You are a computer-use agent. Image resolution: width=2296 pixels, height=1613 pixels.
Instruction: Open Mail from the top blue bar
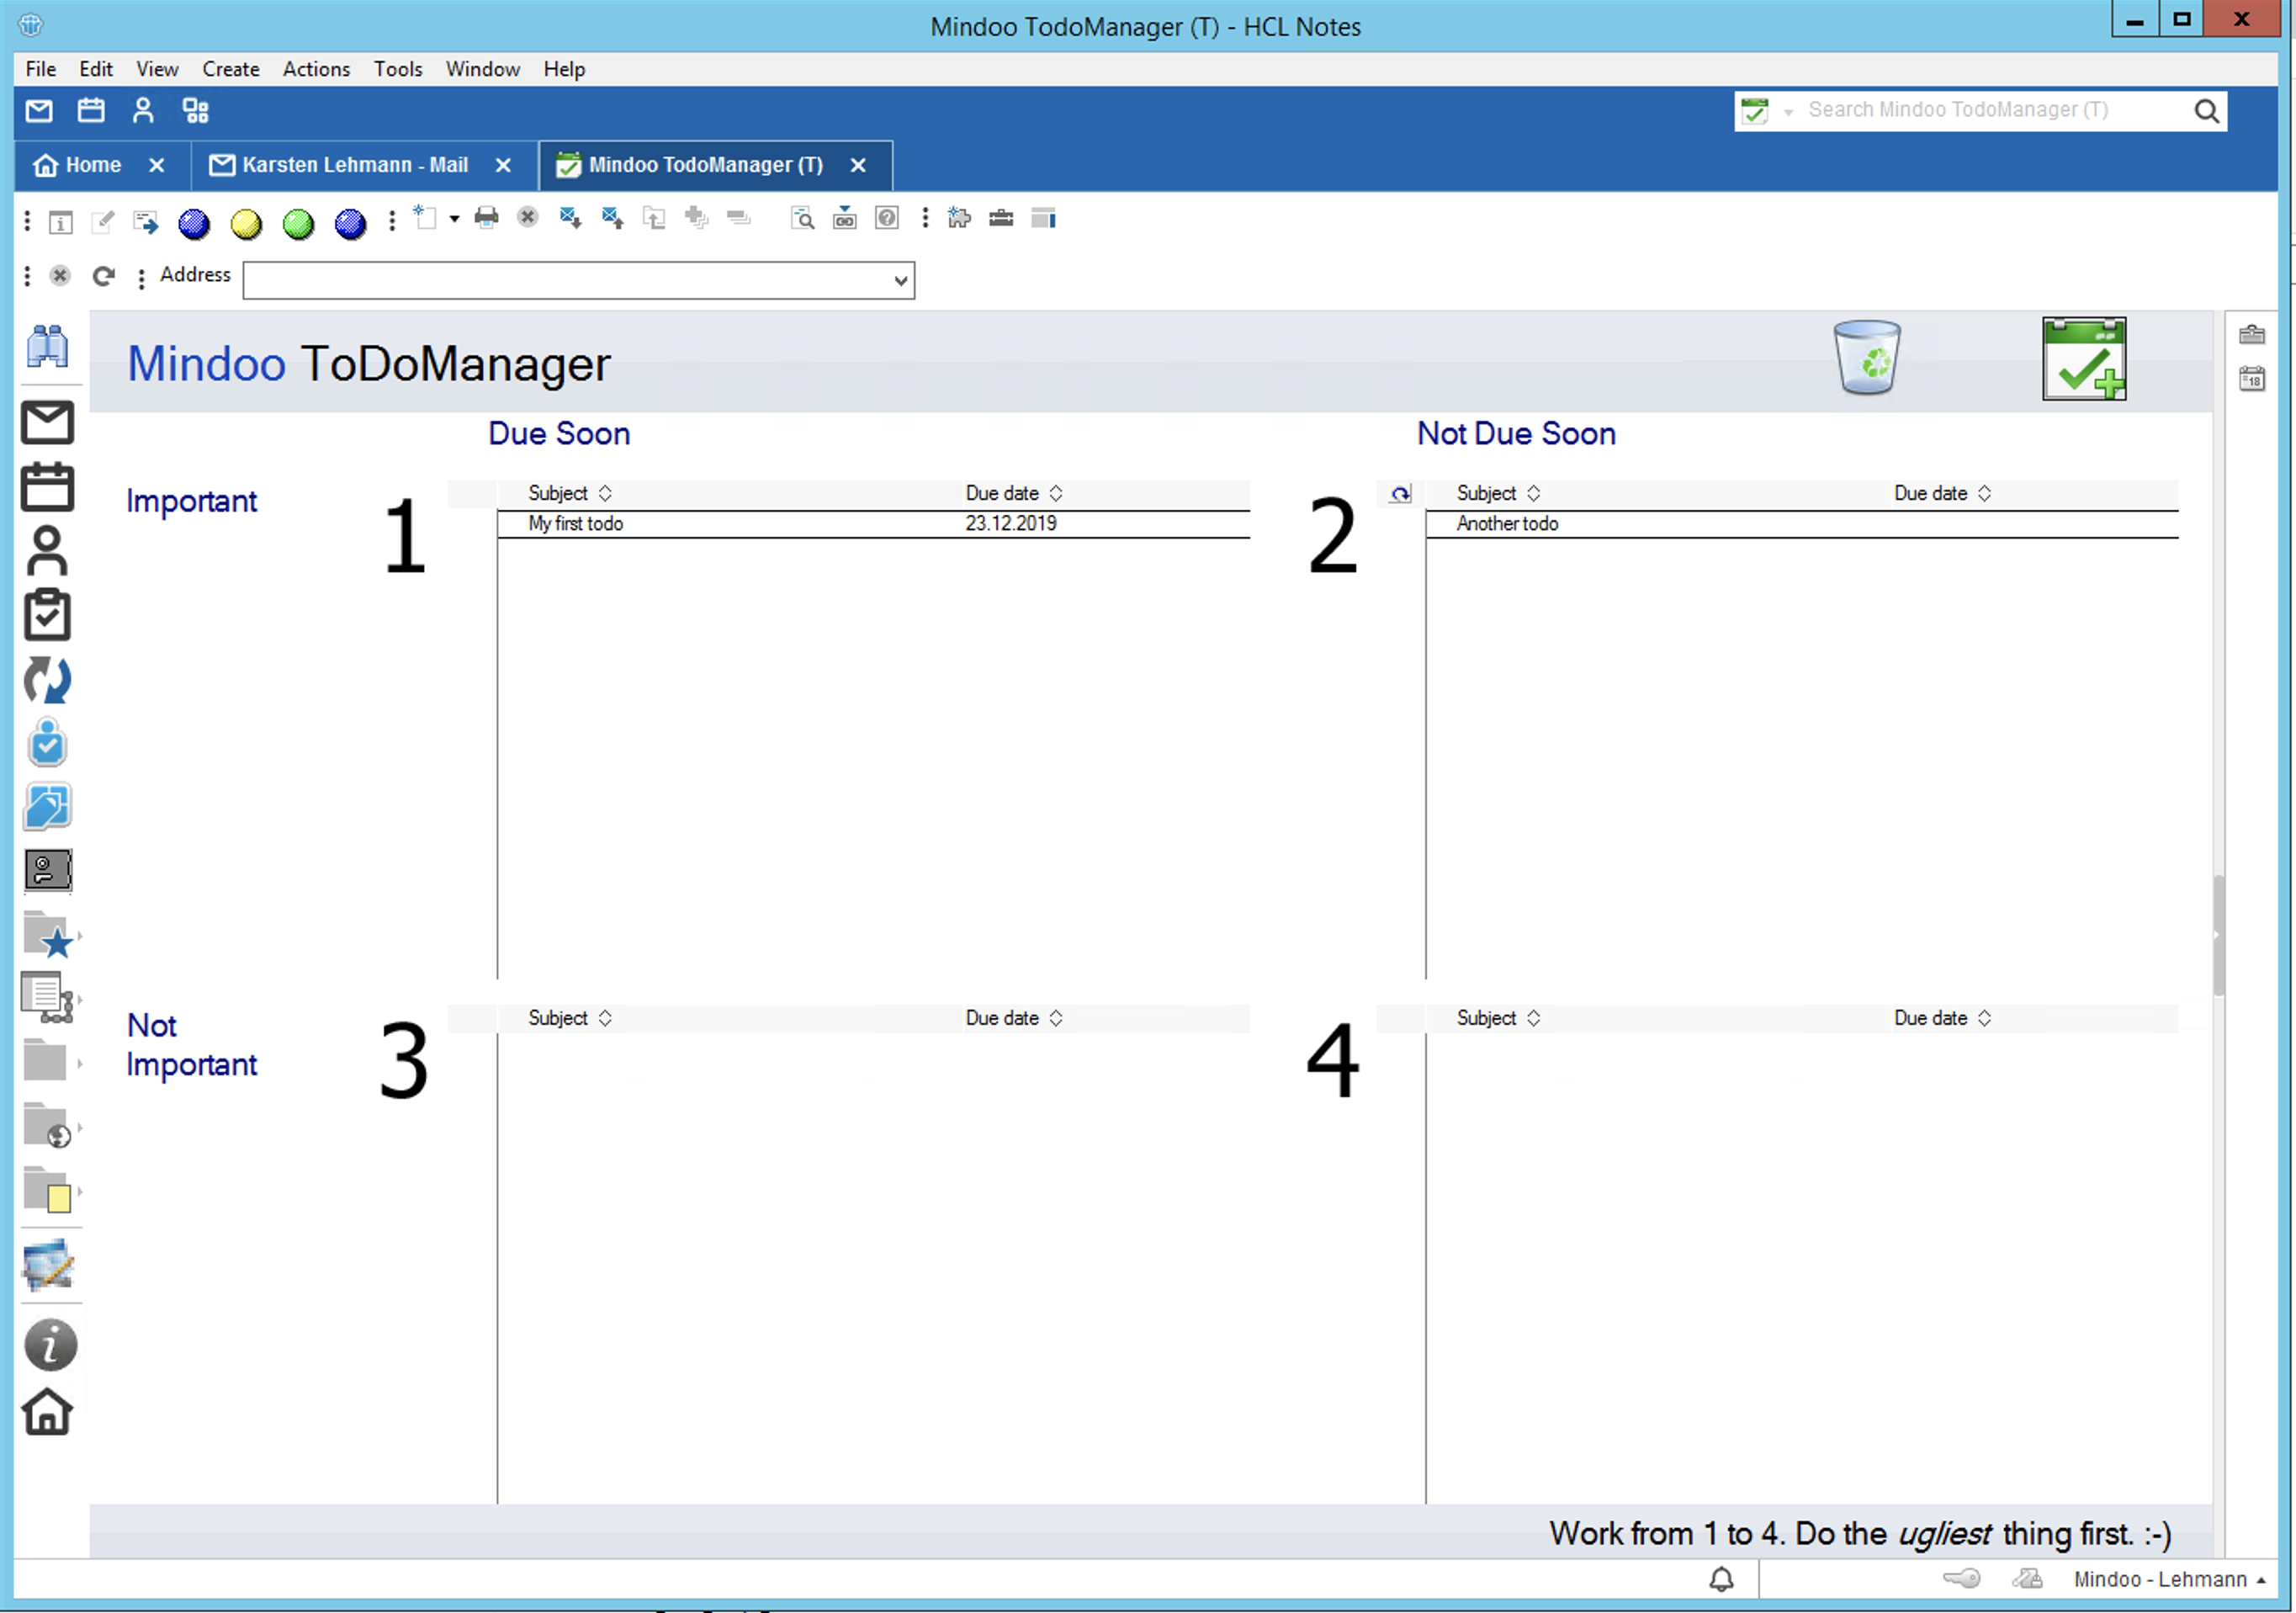tap(39, 111)
